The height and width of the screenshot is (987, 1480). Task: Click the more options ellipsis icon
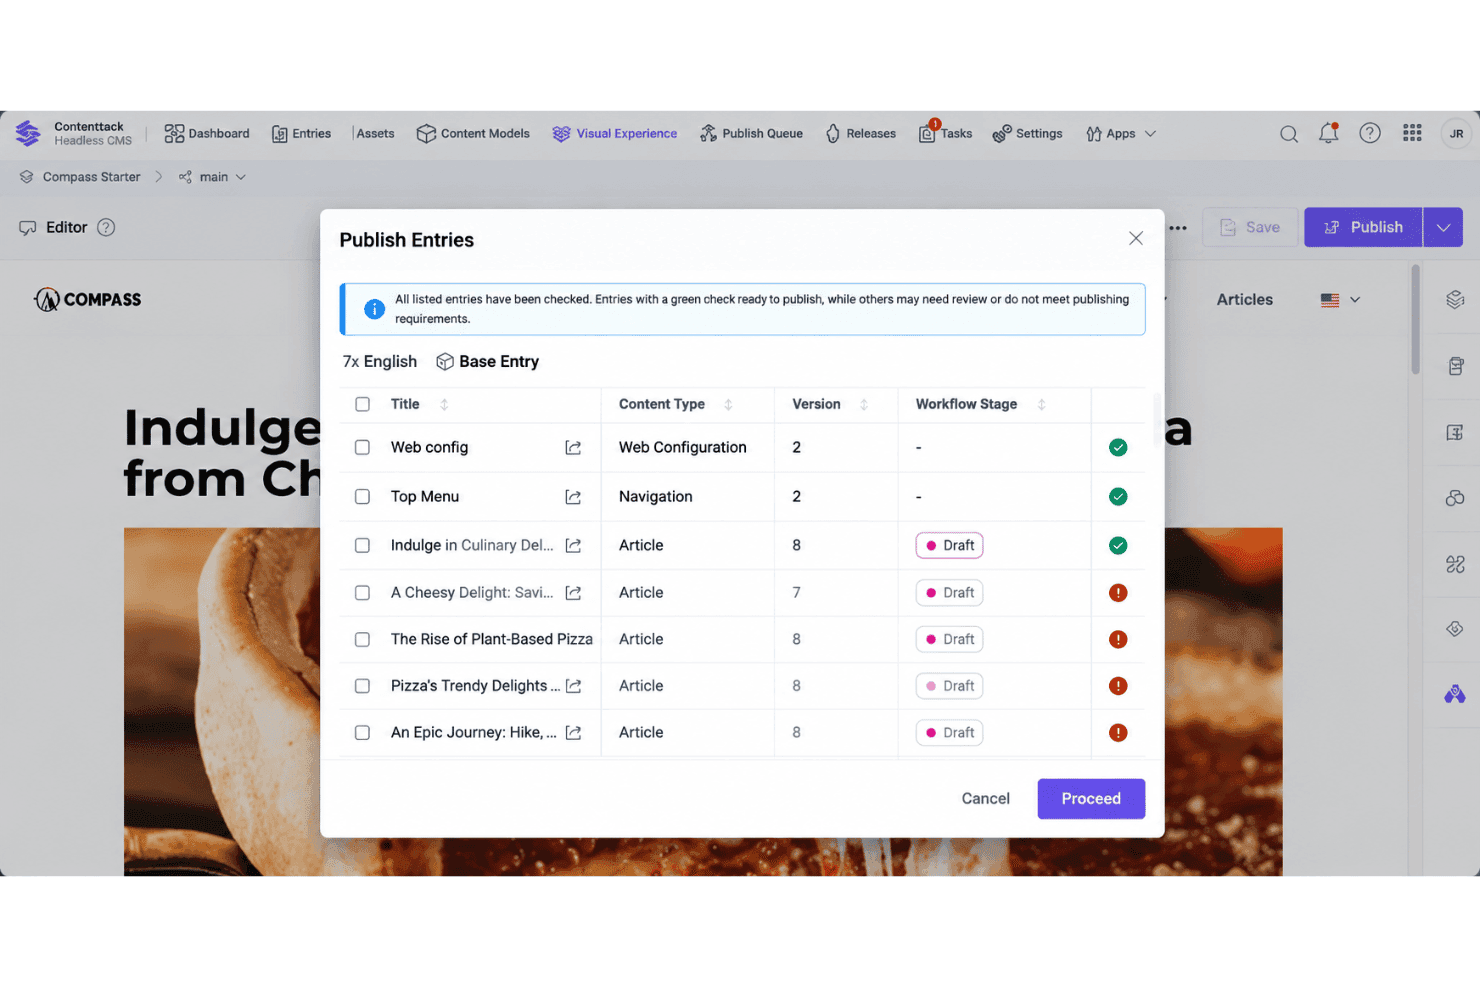point(1178,228)
